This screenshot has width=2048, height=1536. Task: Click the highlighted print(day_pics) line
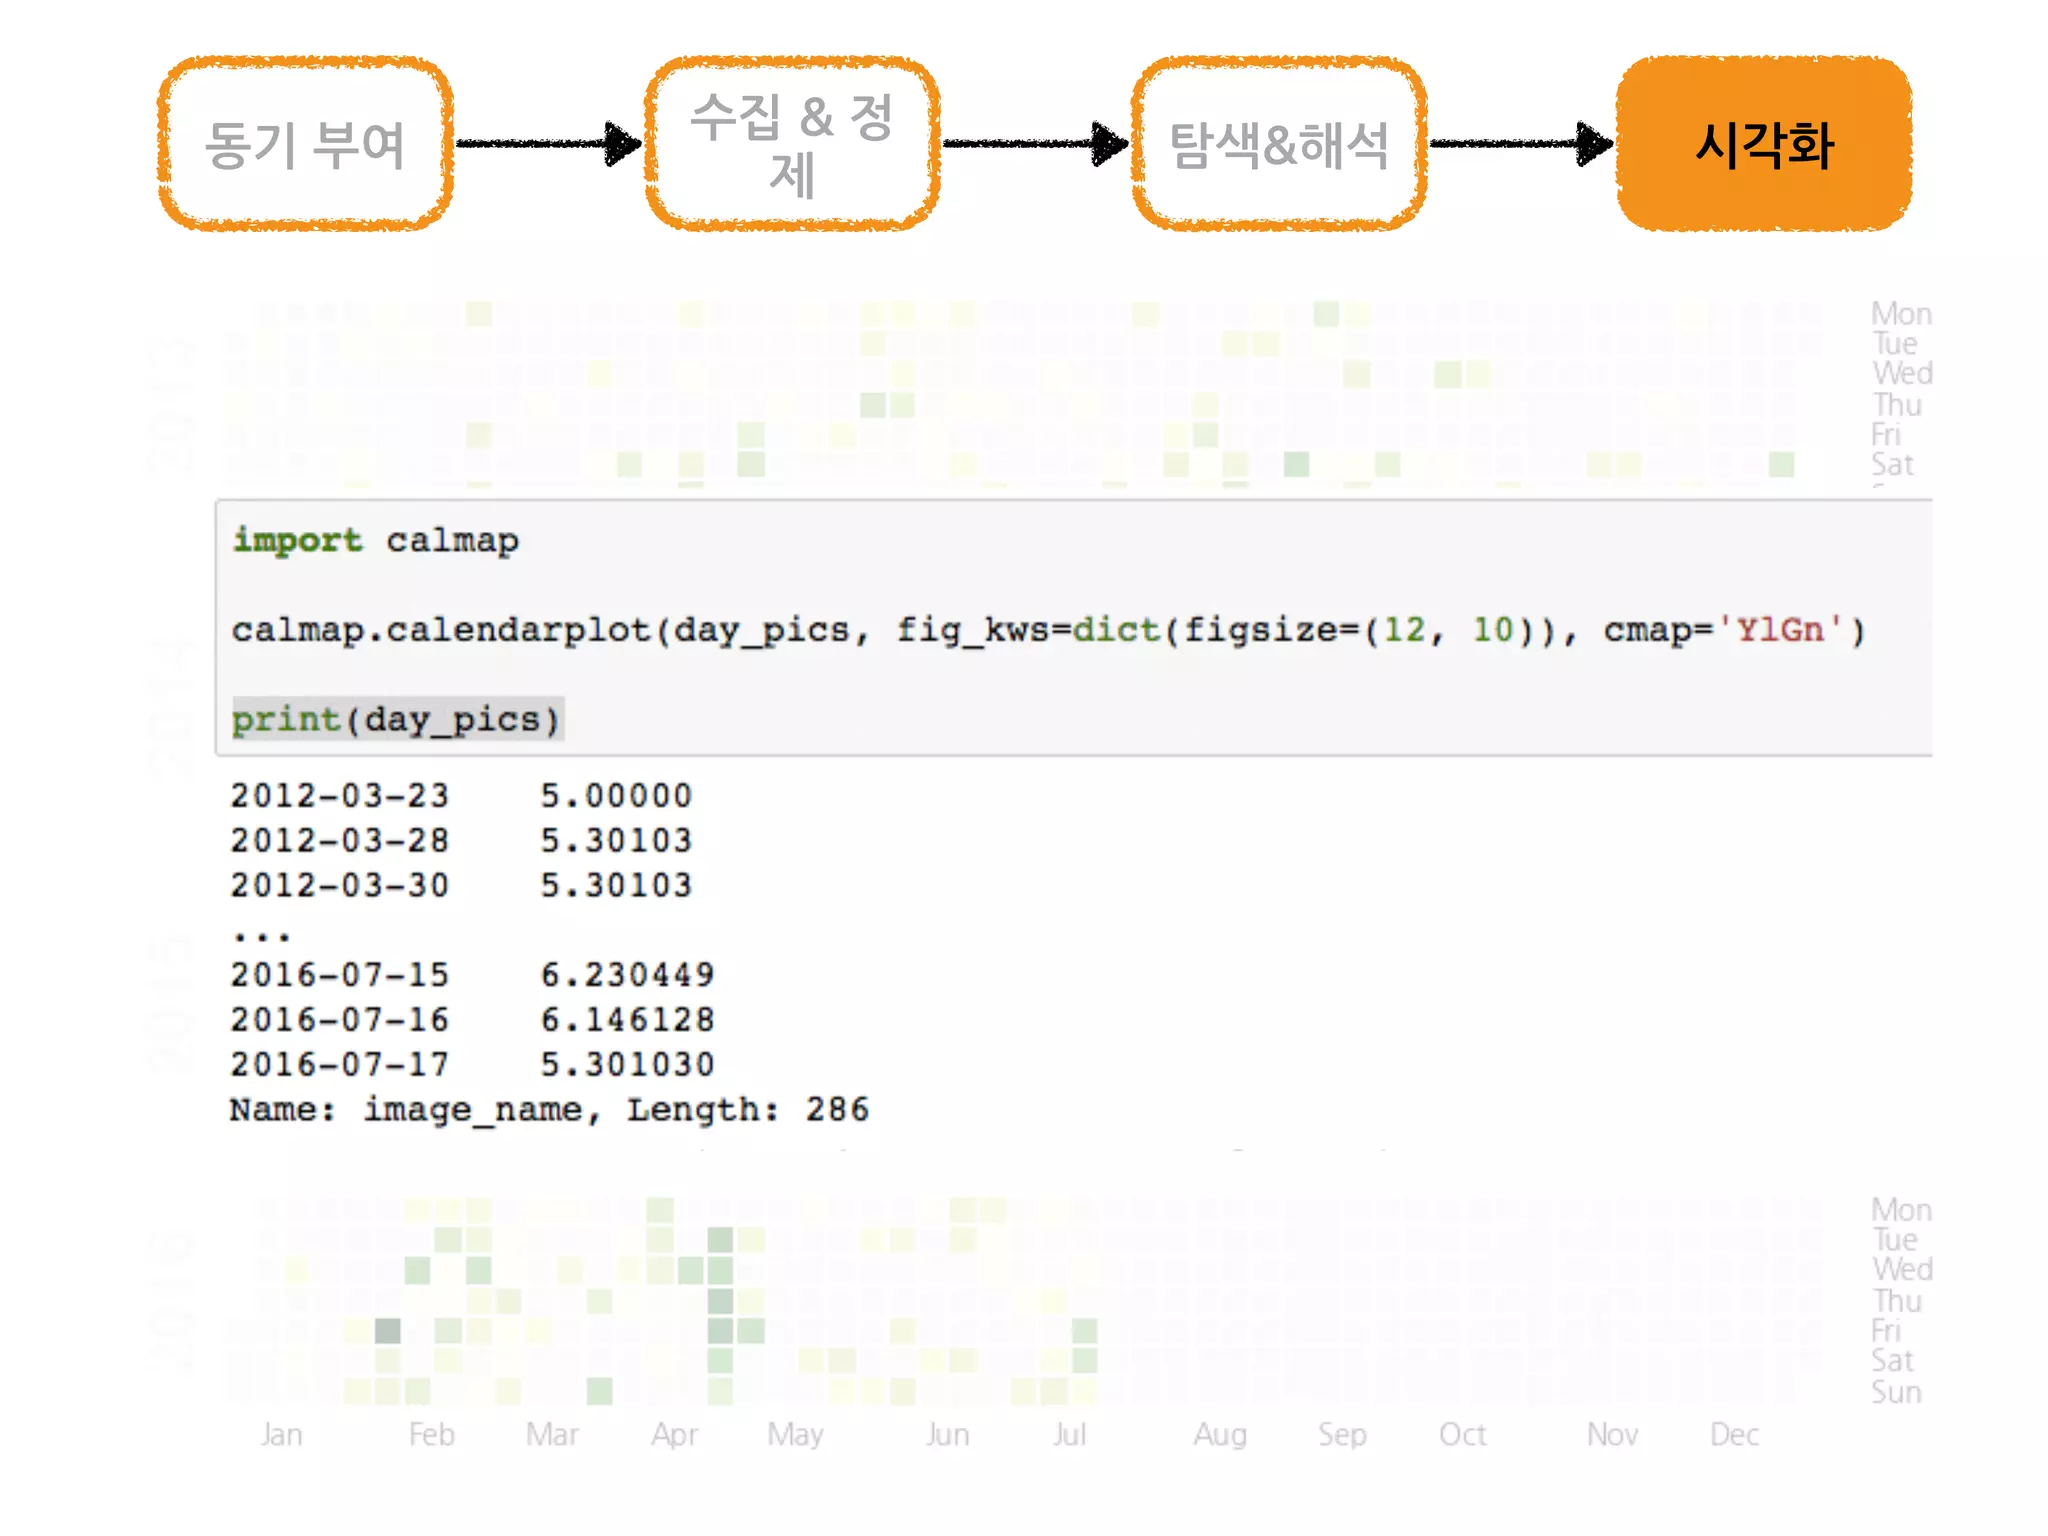[397, 719]
